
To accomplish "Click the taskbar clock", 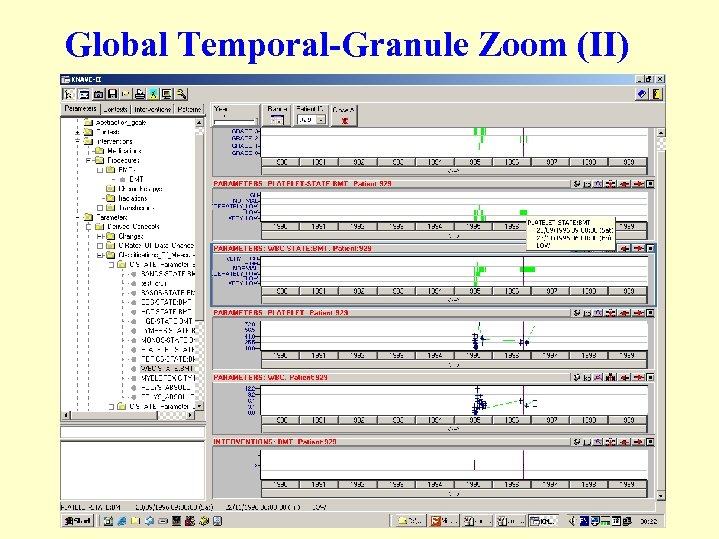I will point(648,522).
